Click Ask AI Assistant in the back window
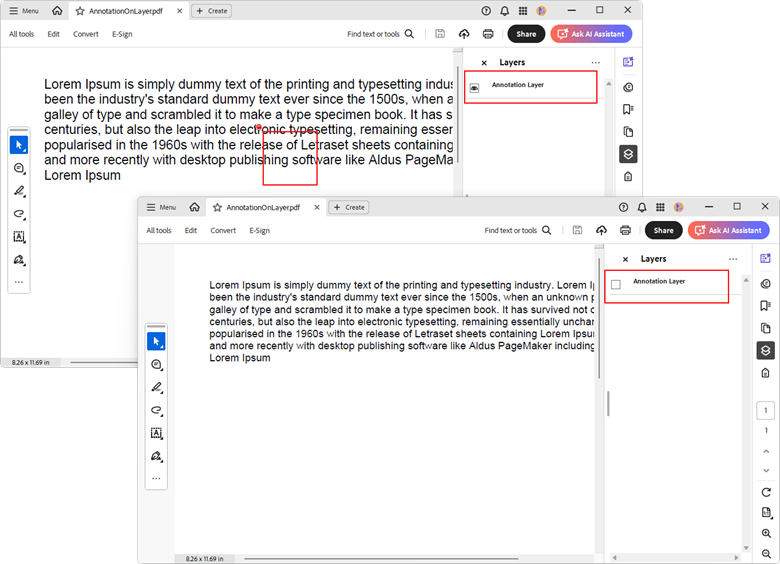780x564 pixels. tap(590, 34)
